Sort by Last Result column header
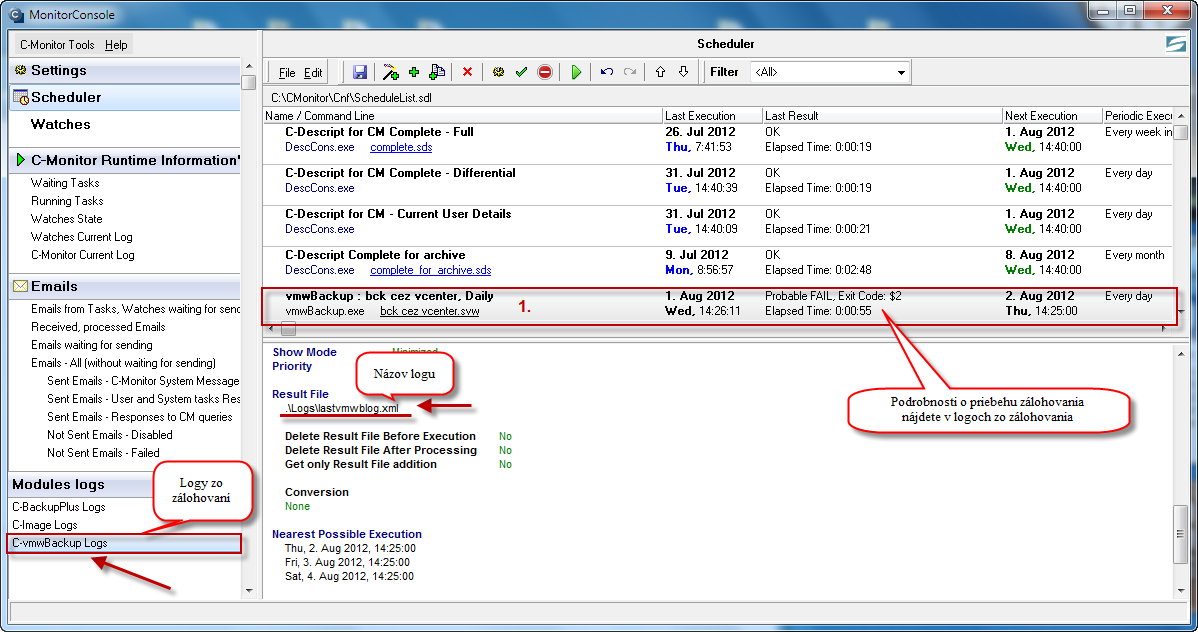This screenshot has height=632, width=1198. [882, 116]
